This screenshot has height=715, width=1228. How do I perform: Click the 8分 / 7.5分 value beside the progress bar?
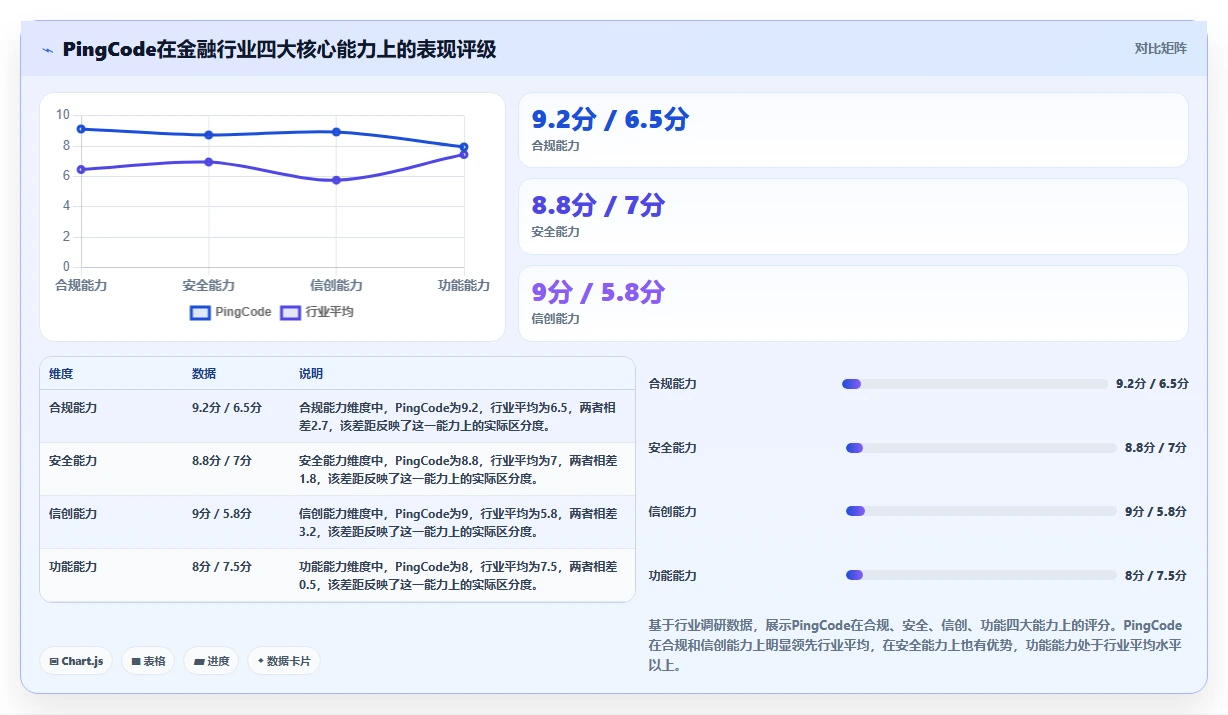coord(1156,576)
